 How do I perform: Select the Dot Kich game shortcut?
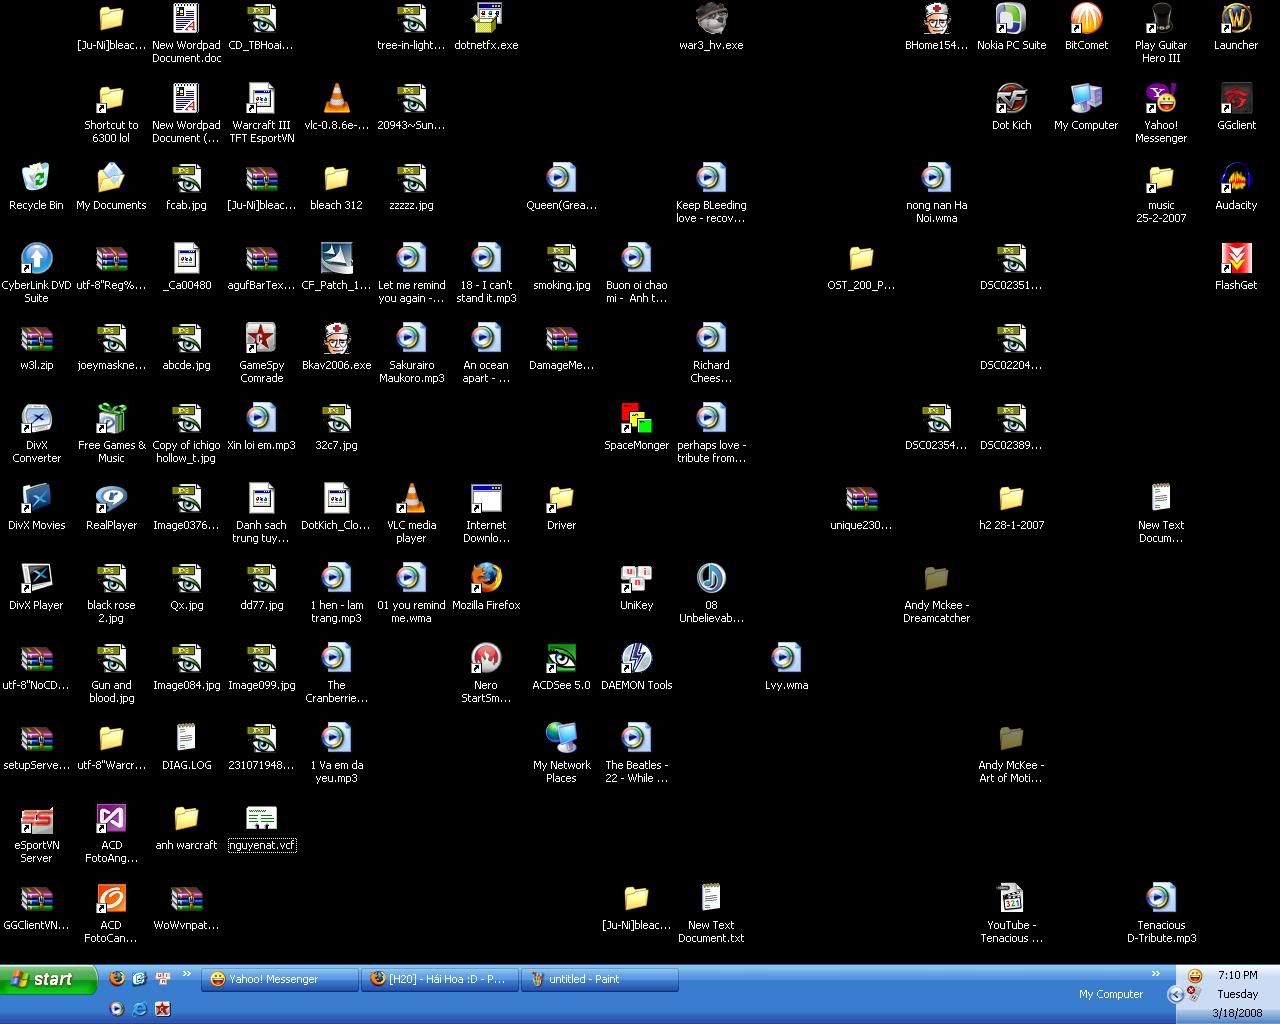(x=1011, y=106)
